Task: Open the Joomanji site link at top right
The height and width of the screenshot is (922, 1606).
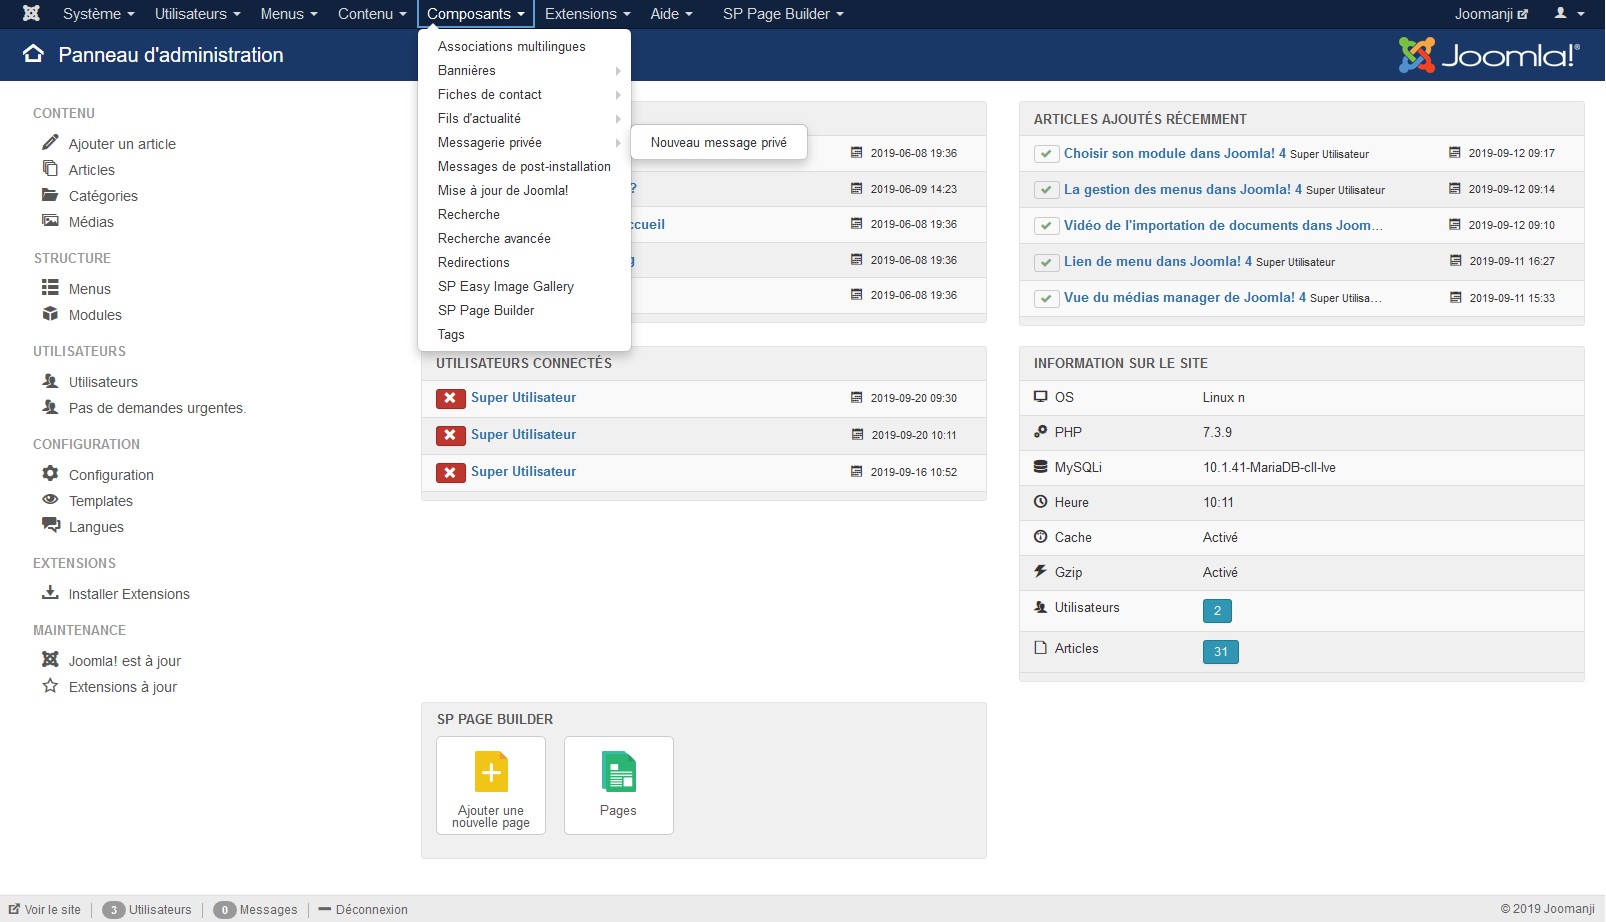Action: click(1491, 14)
